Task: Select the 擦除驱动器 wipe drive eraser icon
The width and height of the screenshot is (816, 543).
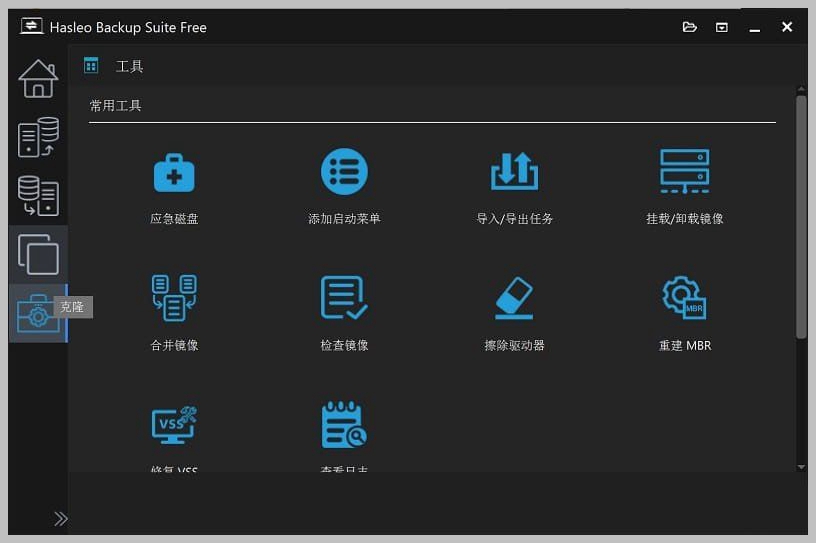Action: (x=514, y=298)
